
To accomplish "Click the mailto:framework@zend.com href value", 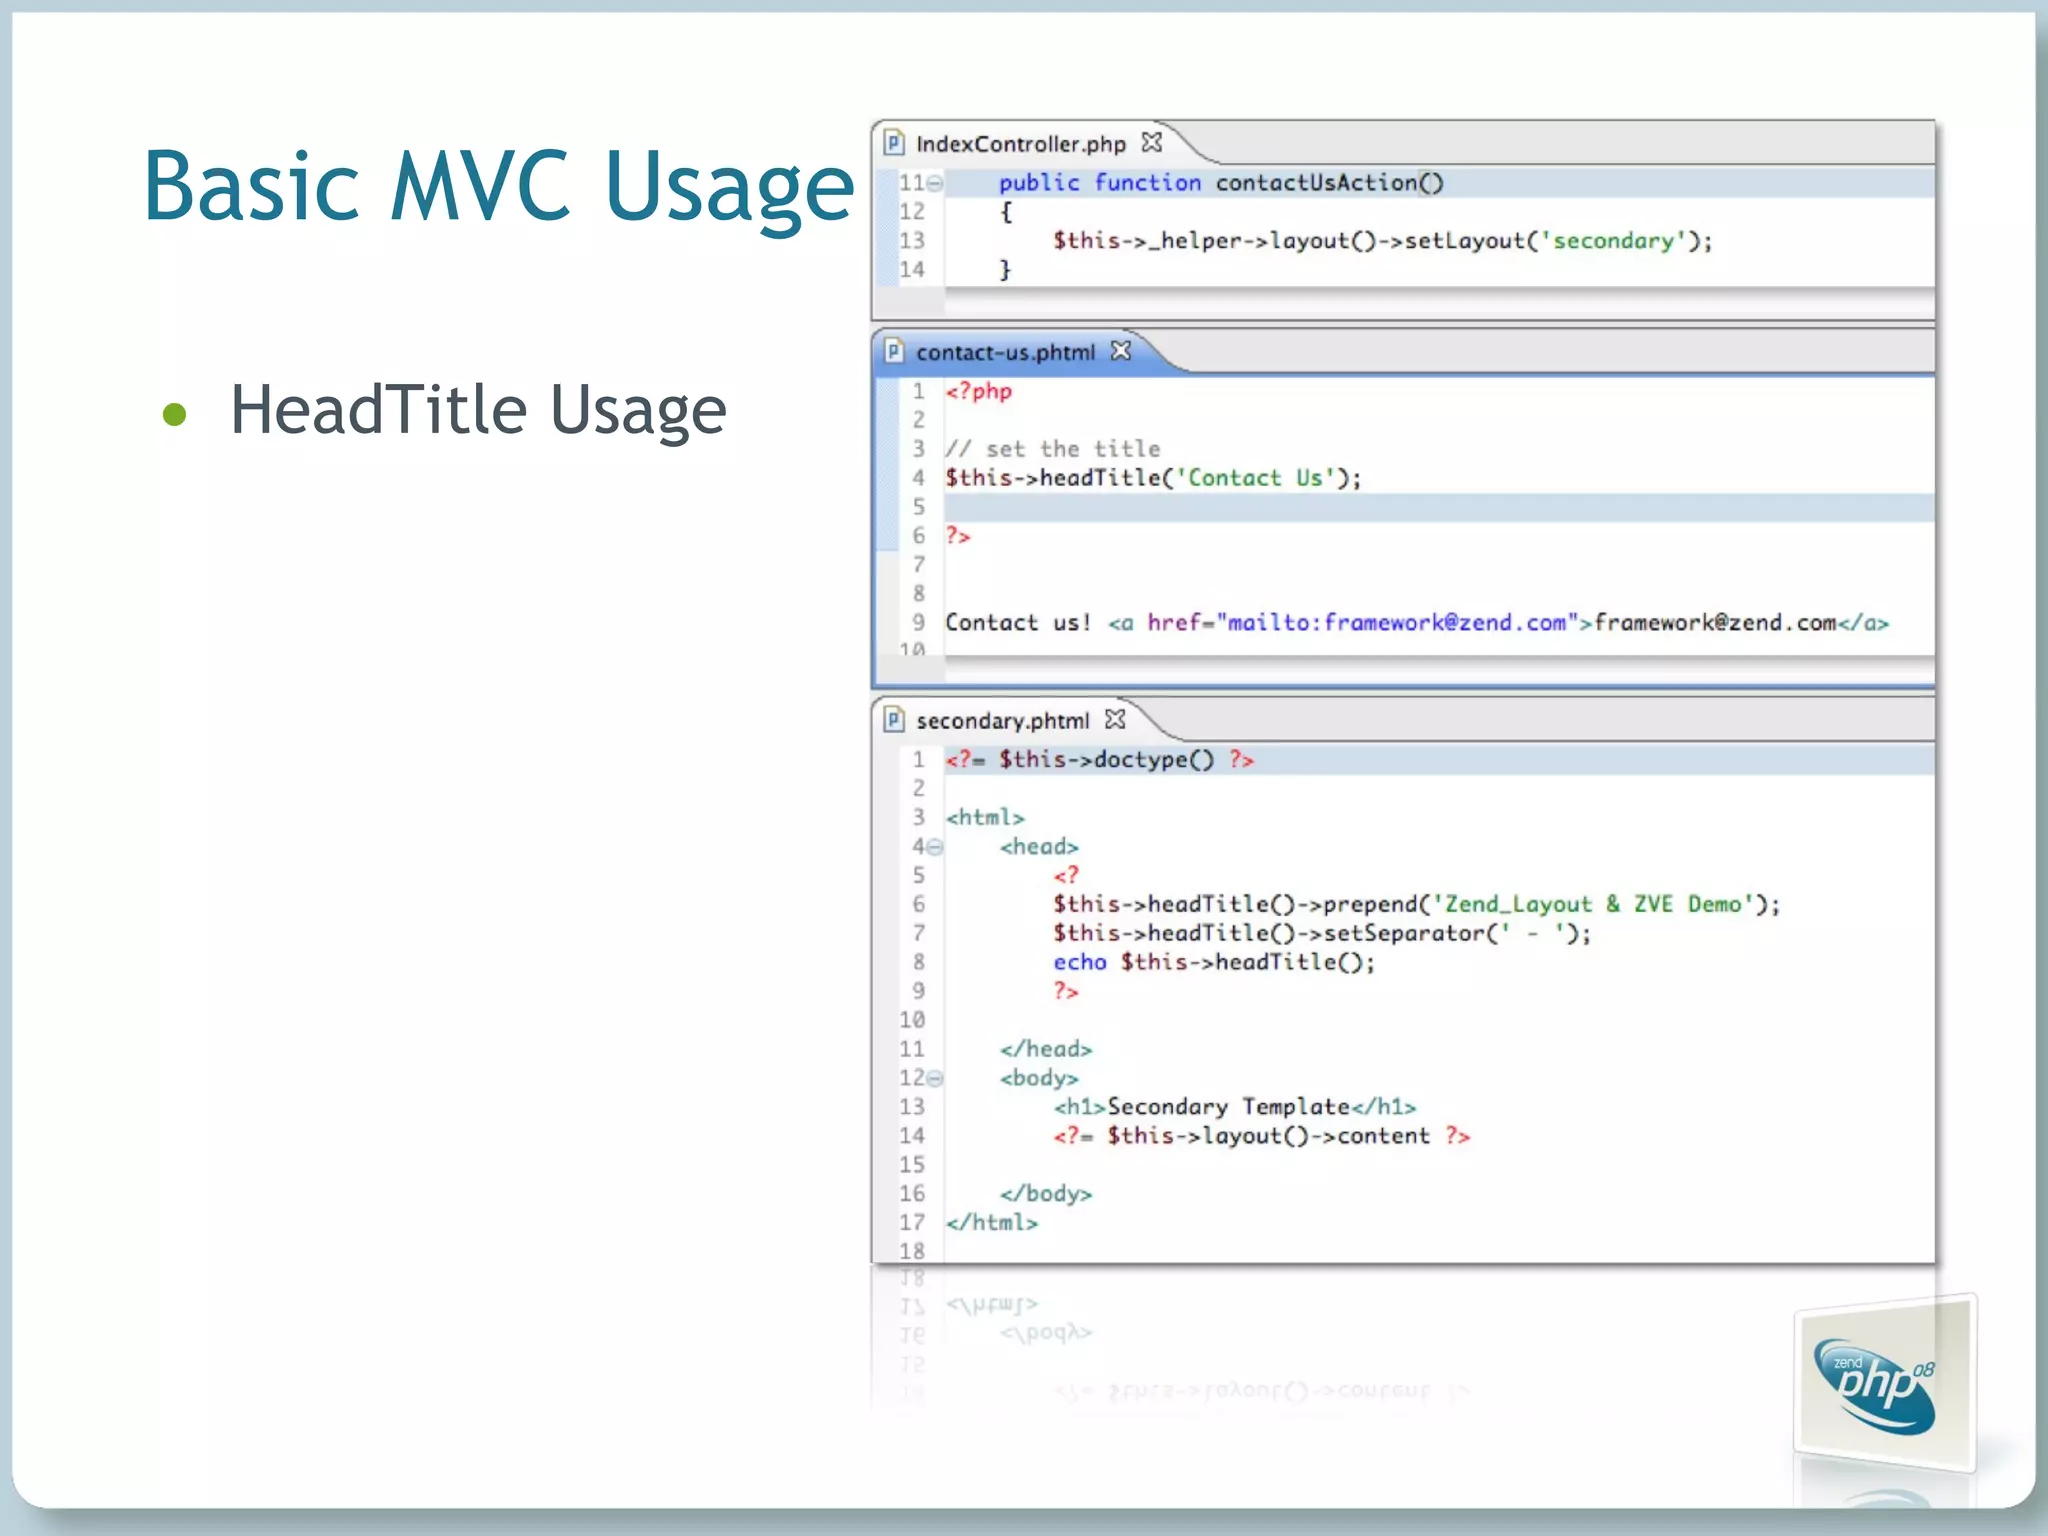I will 1397,623.
